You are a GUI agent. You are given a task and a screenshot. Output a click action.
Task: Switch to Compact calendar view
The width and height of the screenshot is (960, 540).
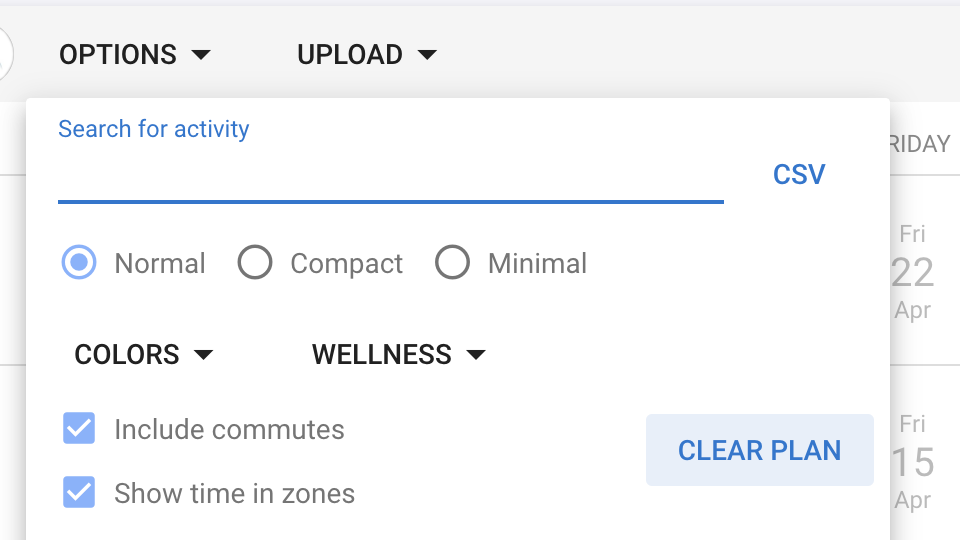(255, 262)
